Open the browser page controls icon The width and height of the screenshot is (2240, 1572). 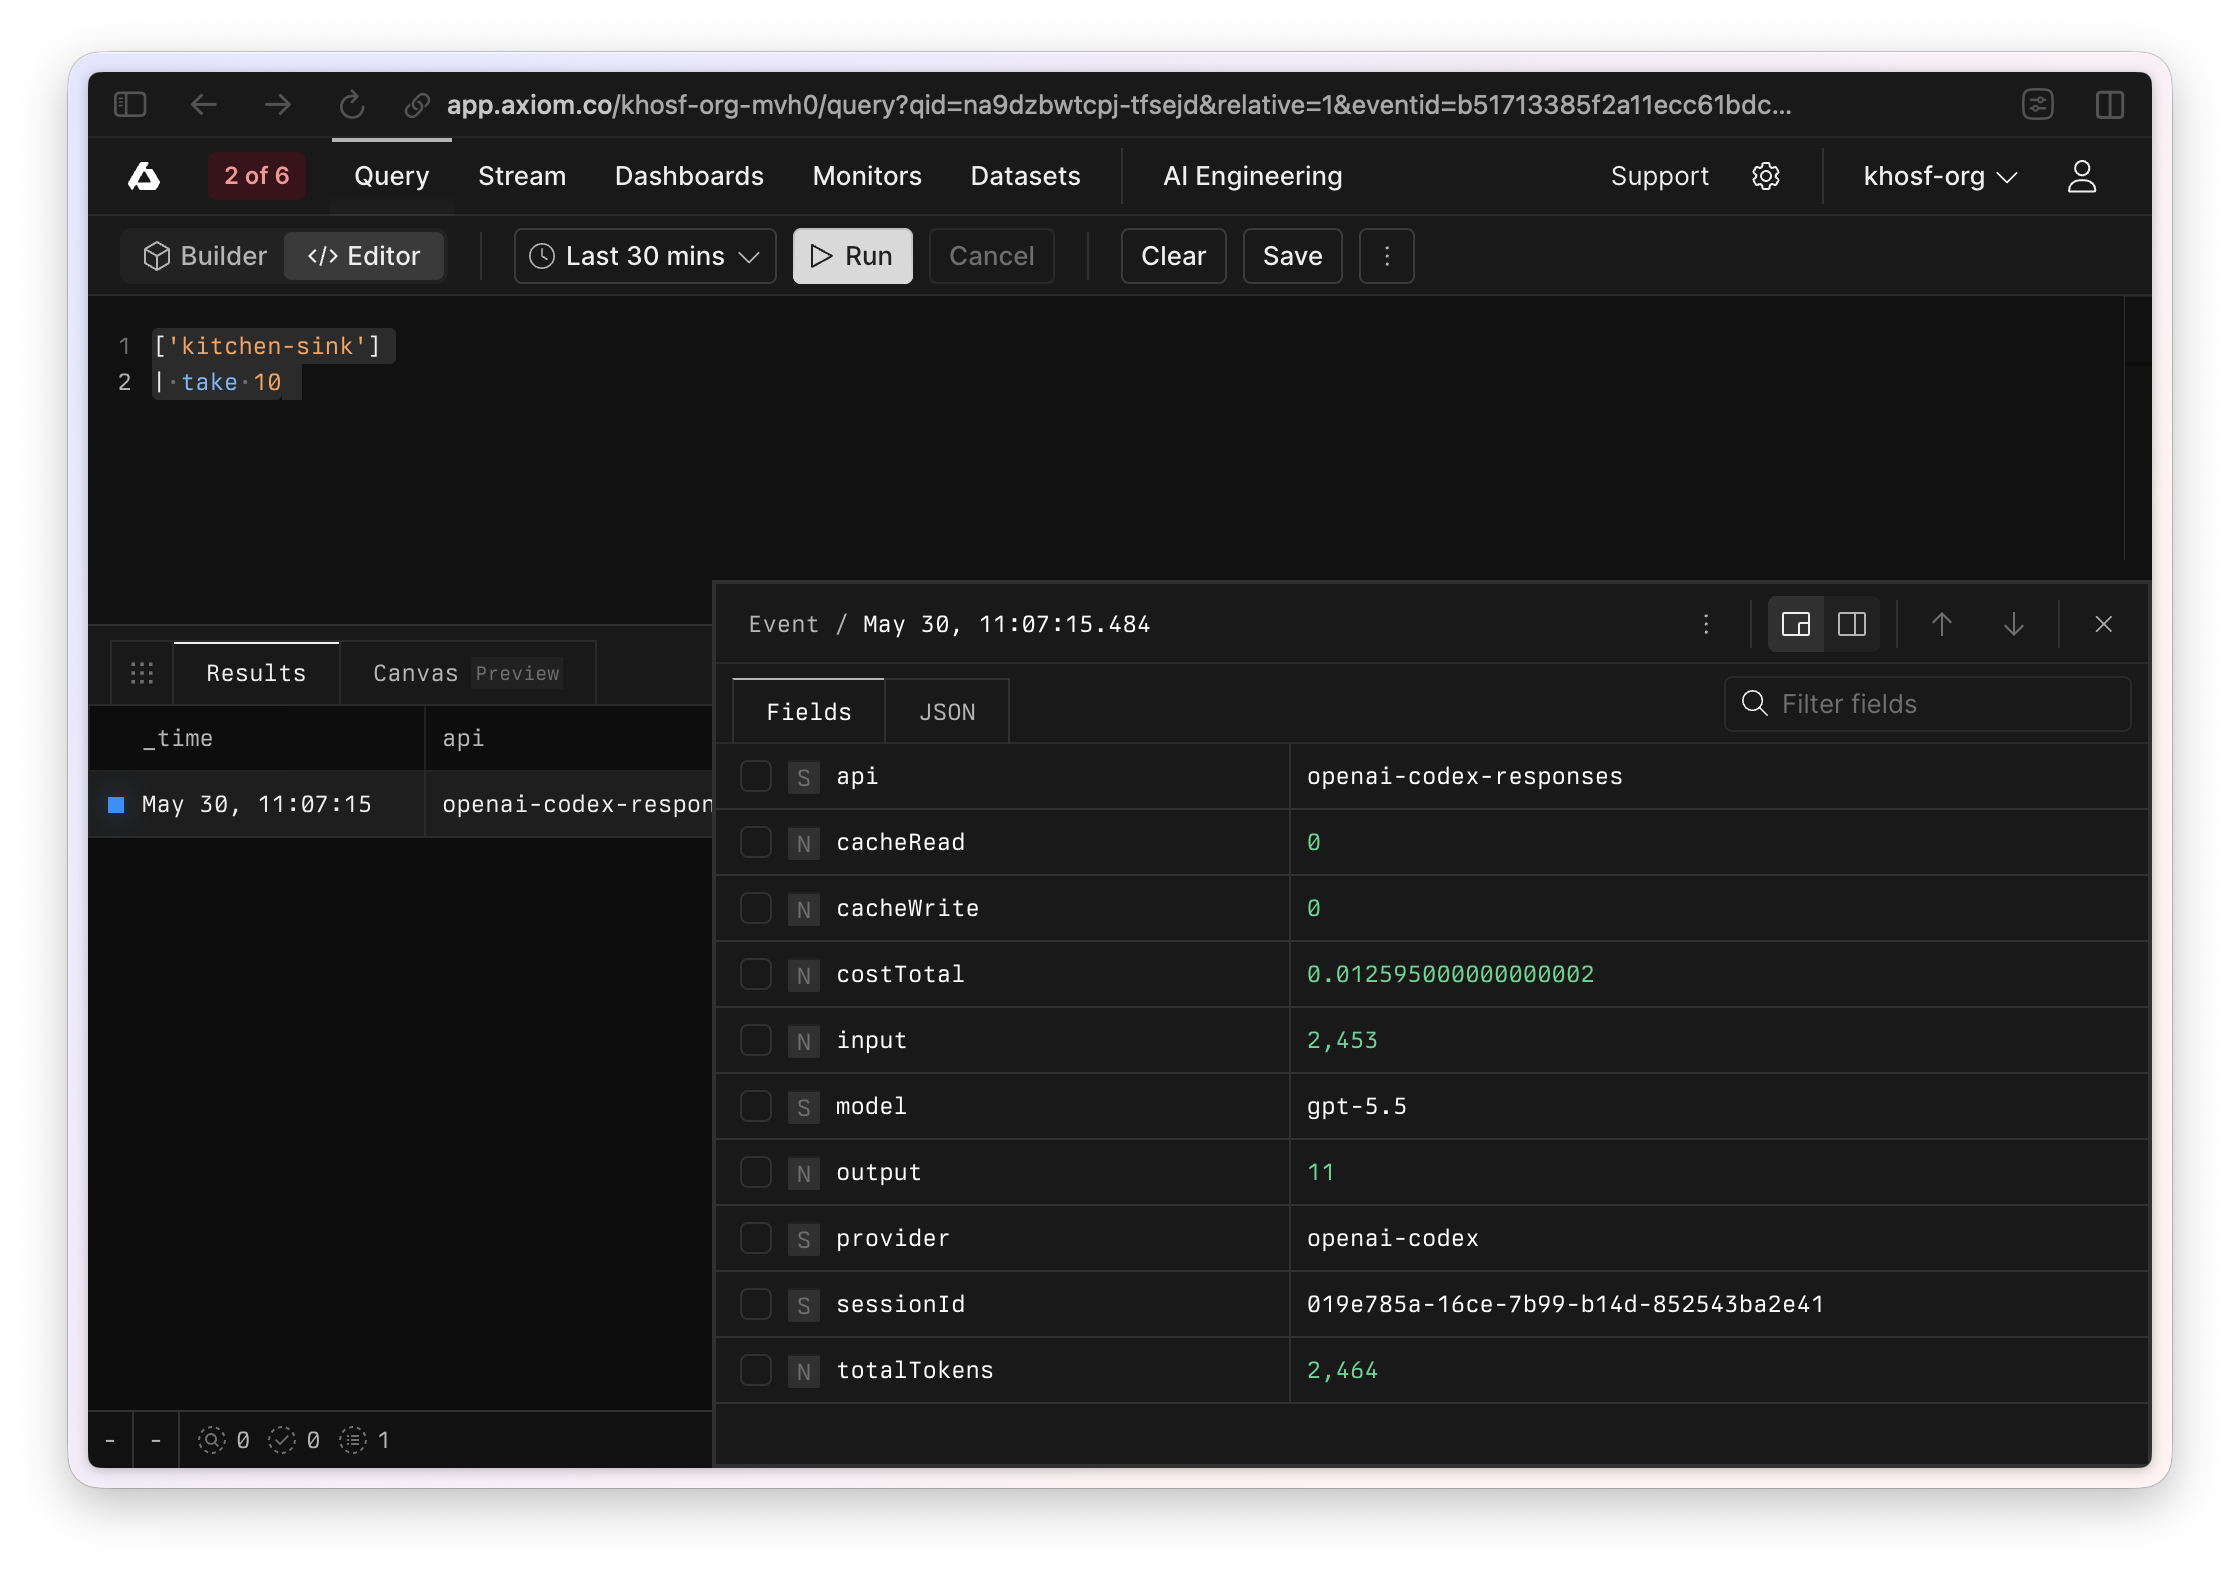coord(2038,104)
